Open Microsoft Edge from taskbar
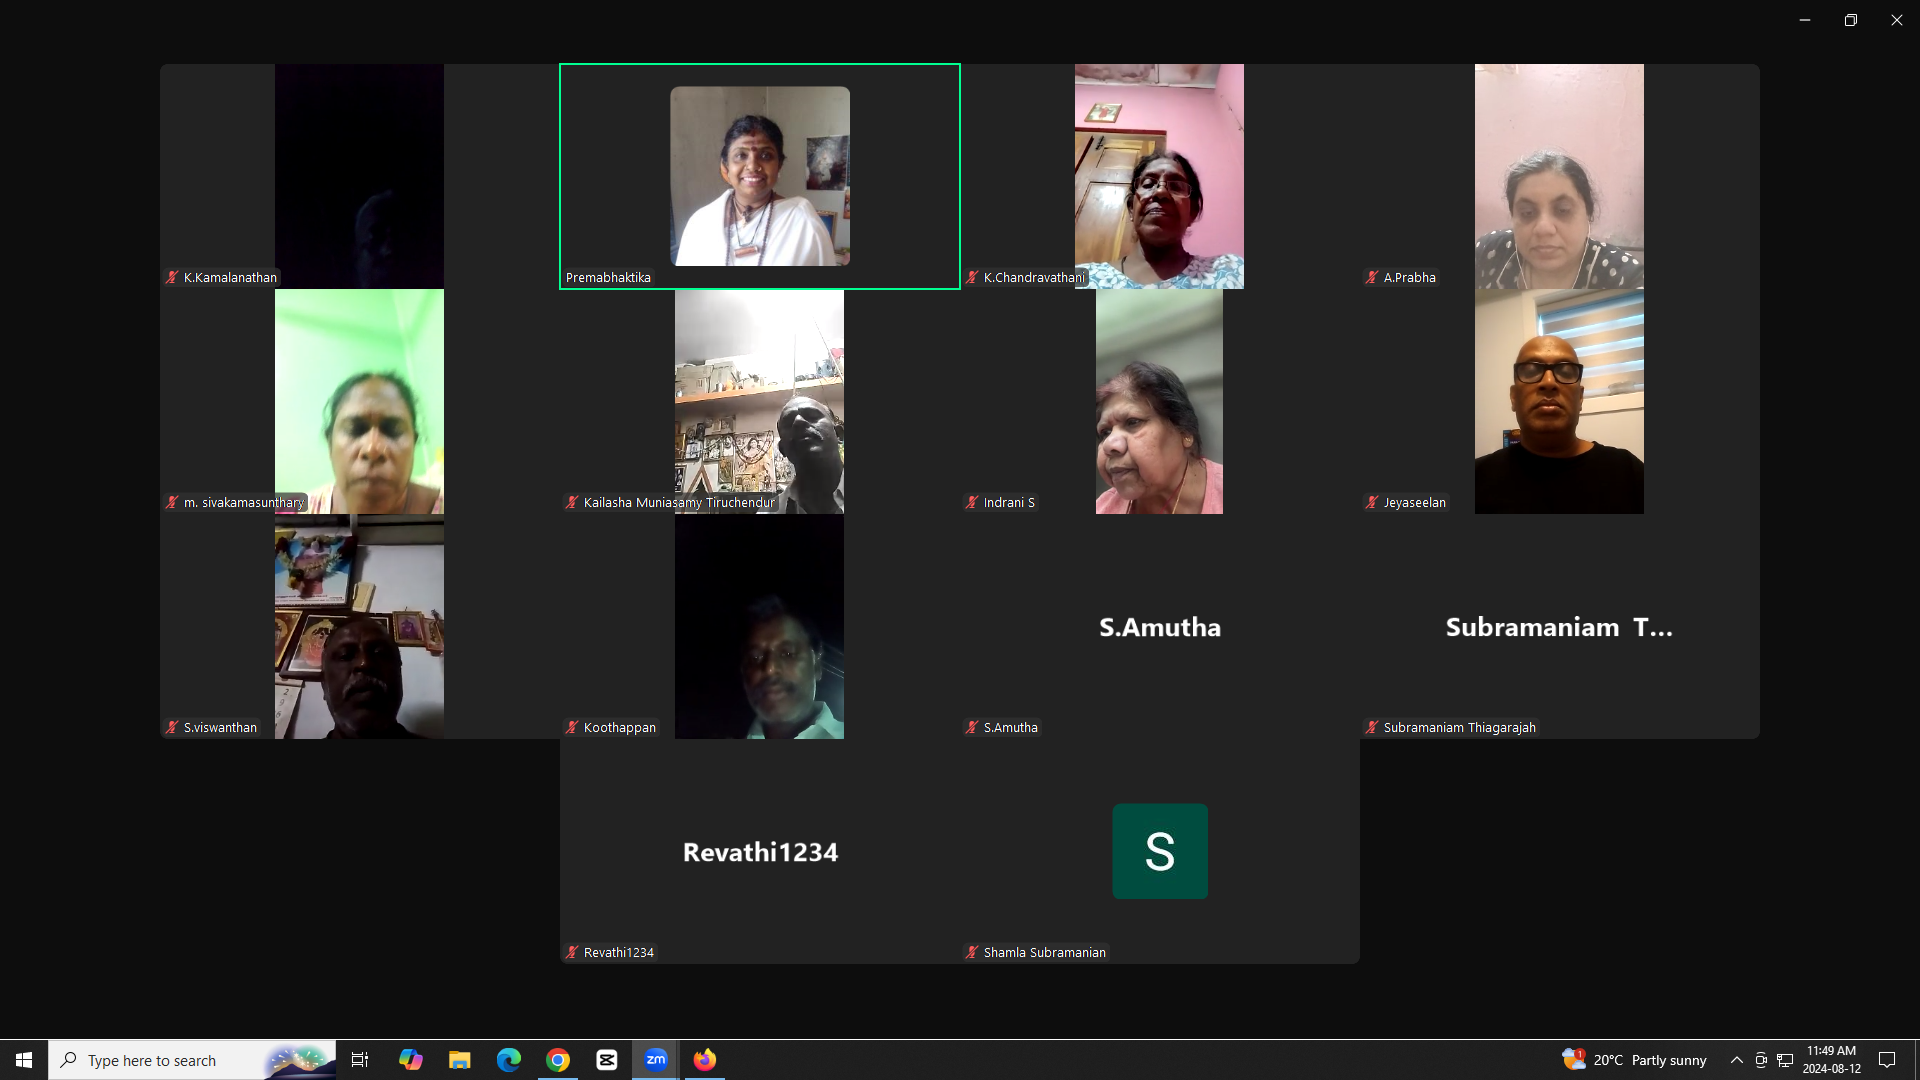This screenshot has width=1920, height=1080. pos(509,1060)
